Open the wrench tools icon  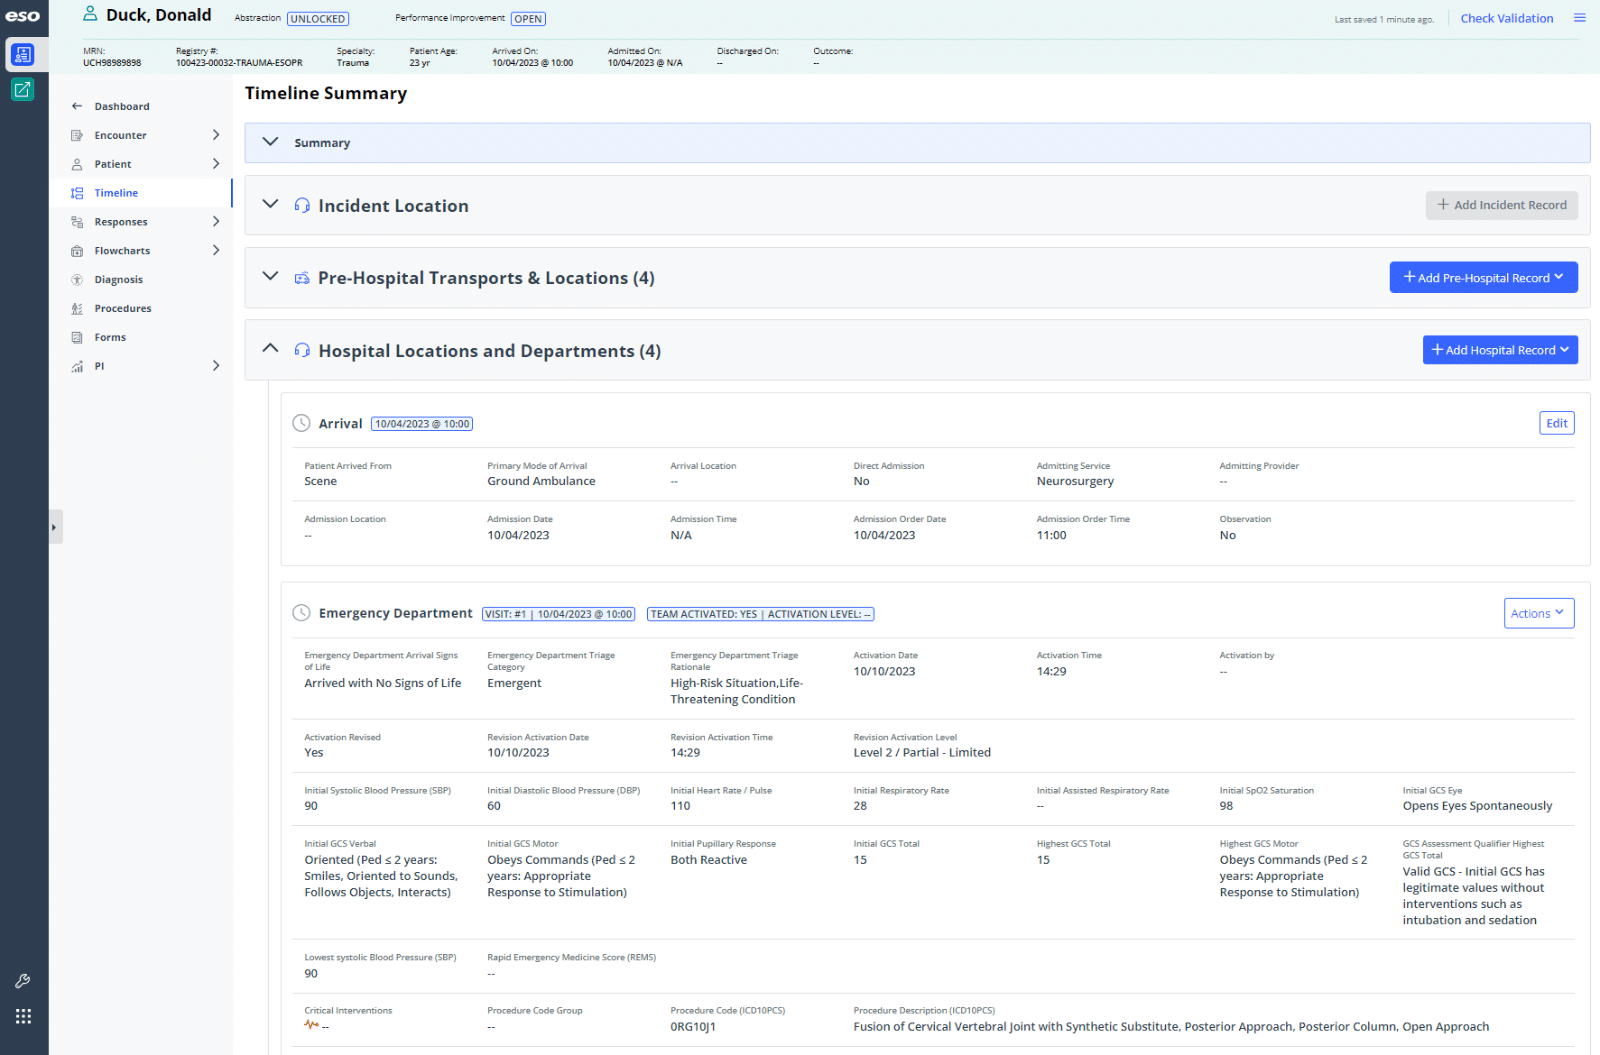23,981
